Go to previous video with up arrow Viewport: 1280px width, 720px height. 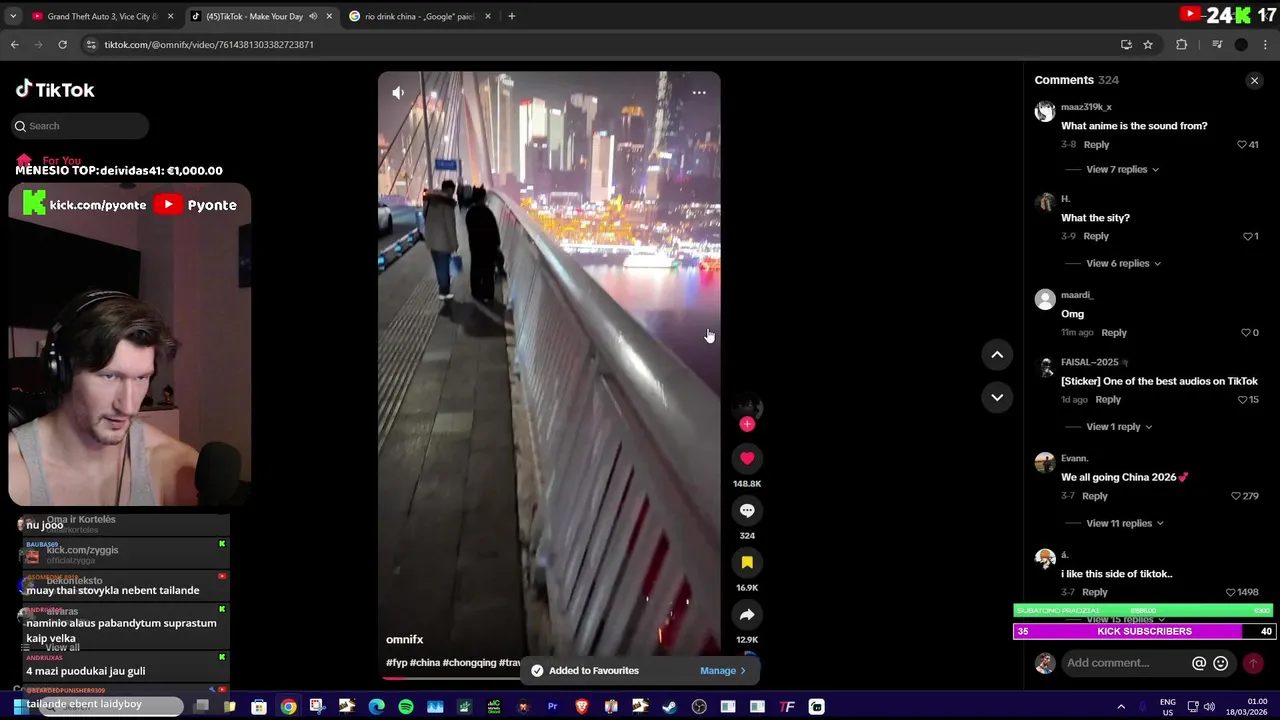point(997,354)
